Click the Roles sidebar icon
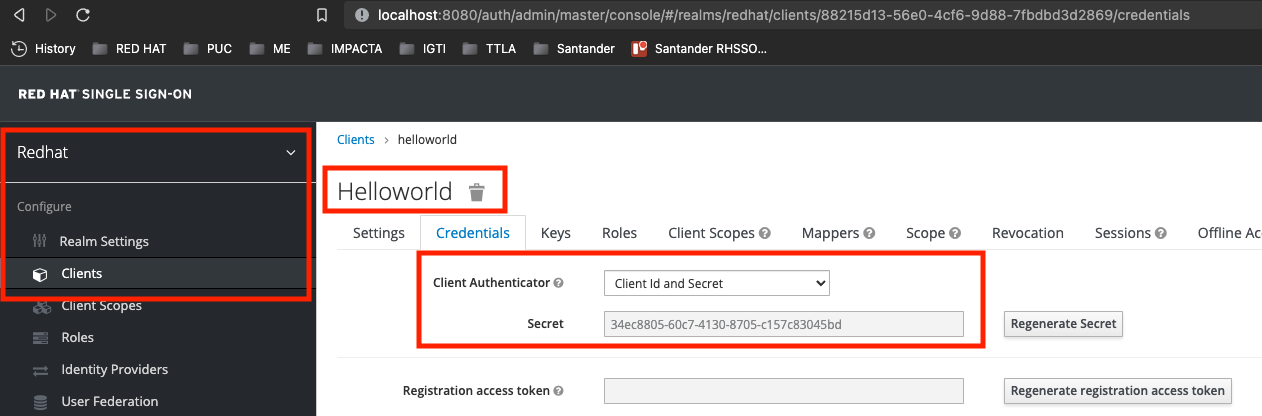The height and width of the screenshot is (416, 1262). coord(40,338)
